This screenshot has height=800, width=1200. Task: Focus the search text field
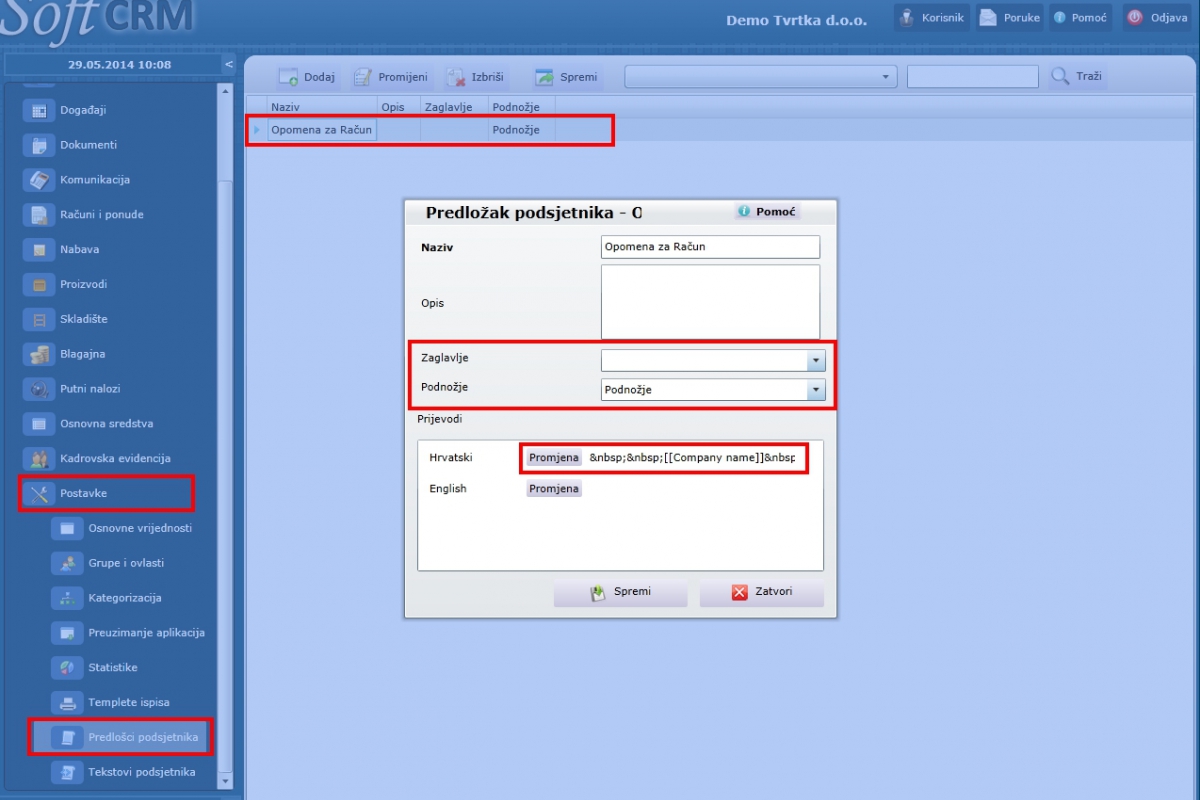coord(973,77)
